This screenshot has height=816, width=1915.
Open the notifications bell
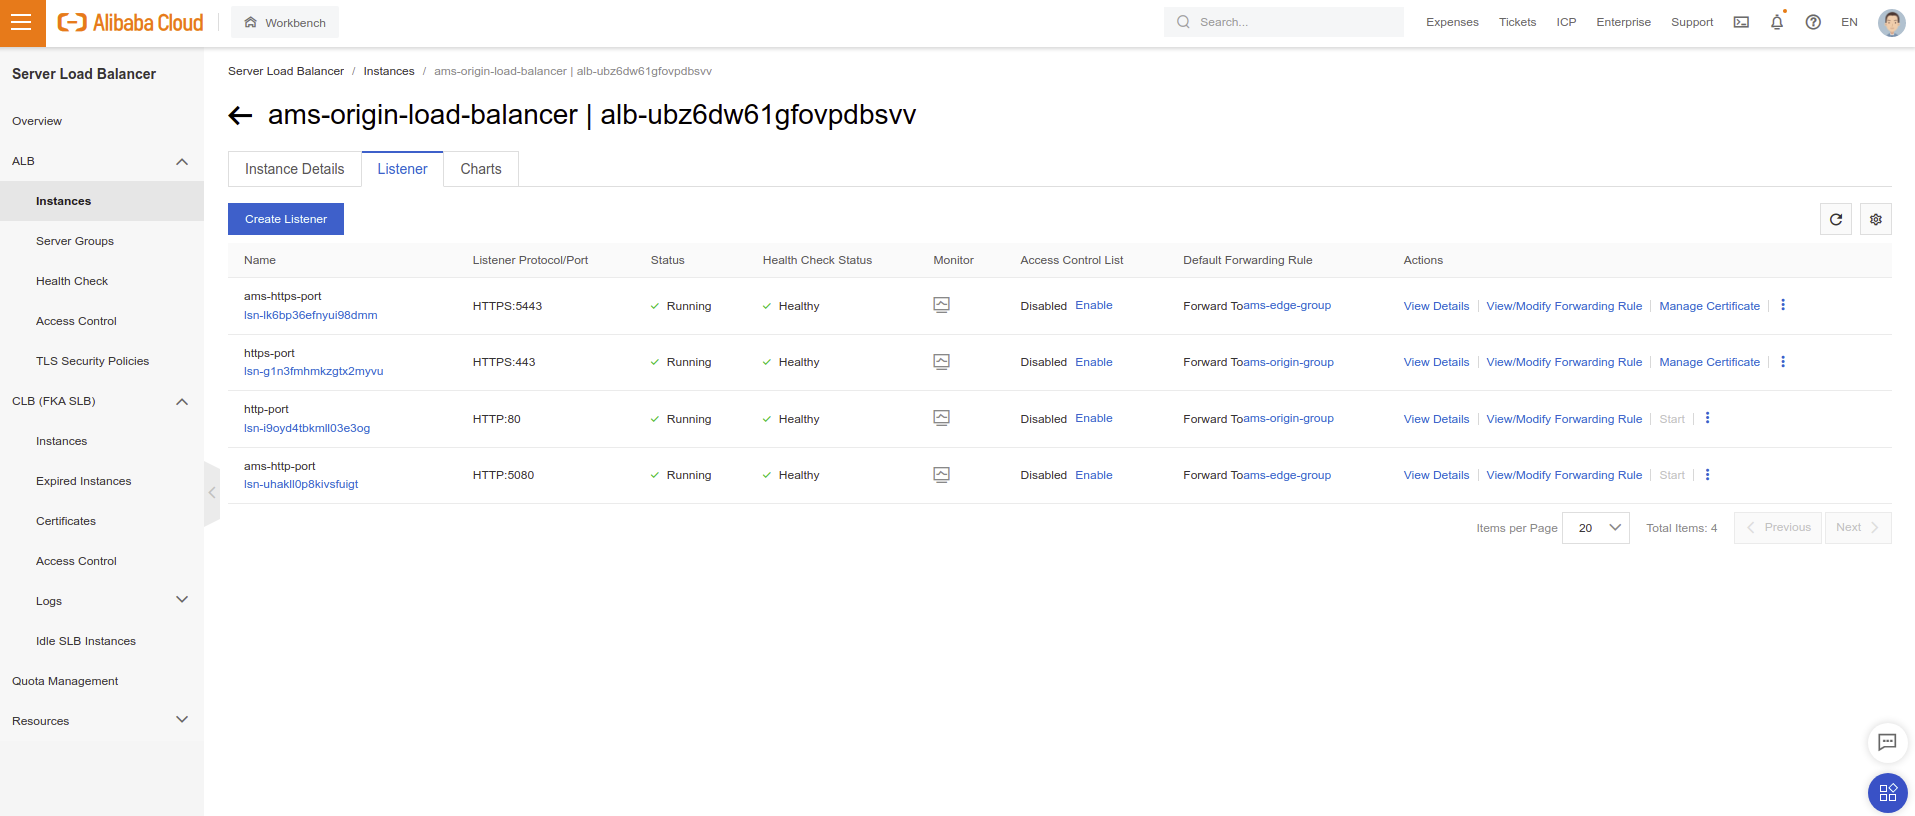pos(1777,22)
